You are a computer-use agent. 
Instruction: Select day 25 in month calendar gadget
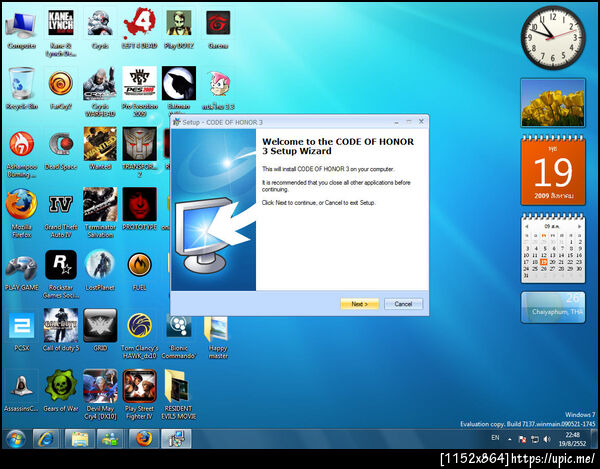click(x=535, y=269)
